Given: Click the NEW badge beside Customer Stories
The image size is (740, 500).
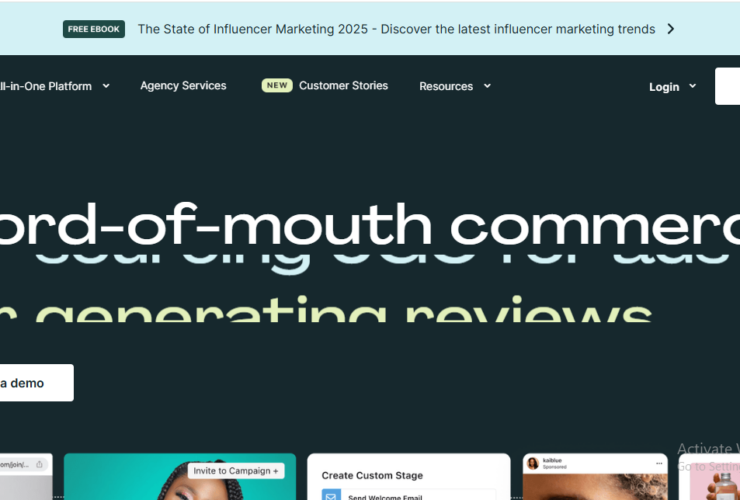Looking at the screenshot, I should pyautogui.click(x=277, y=85).
